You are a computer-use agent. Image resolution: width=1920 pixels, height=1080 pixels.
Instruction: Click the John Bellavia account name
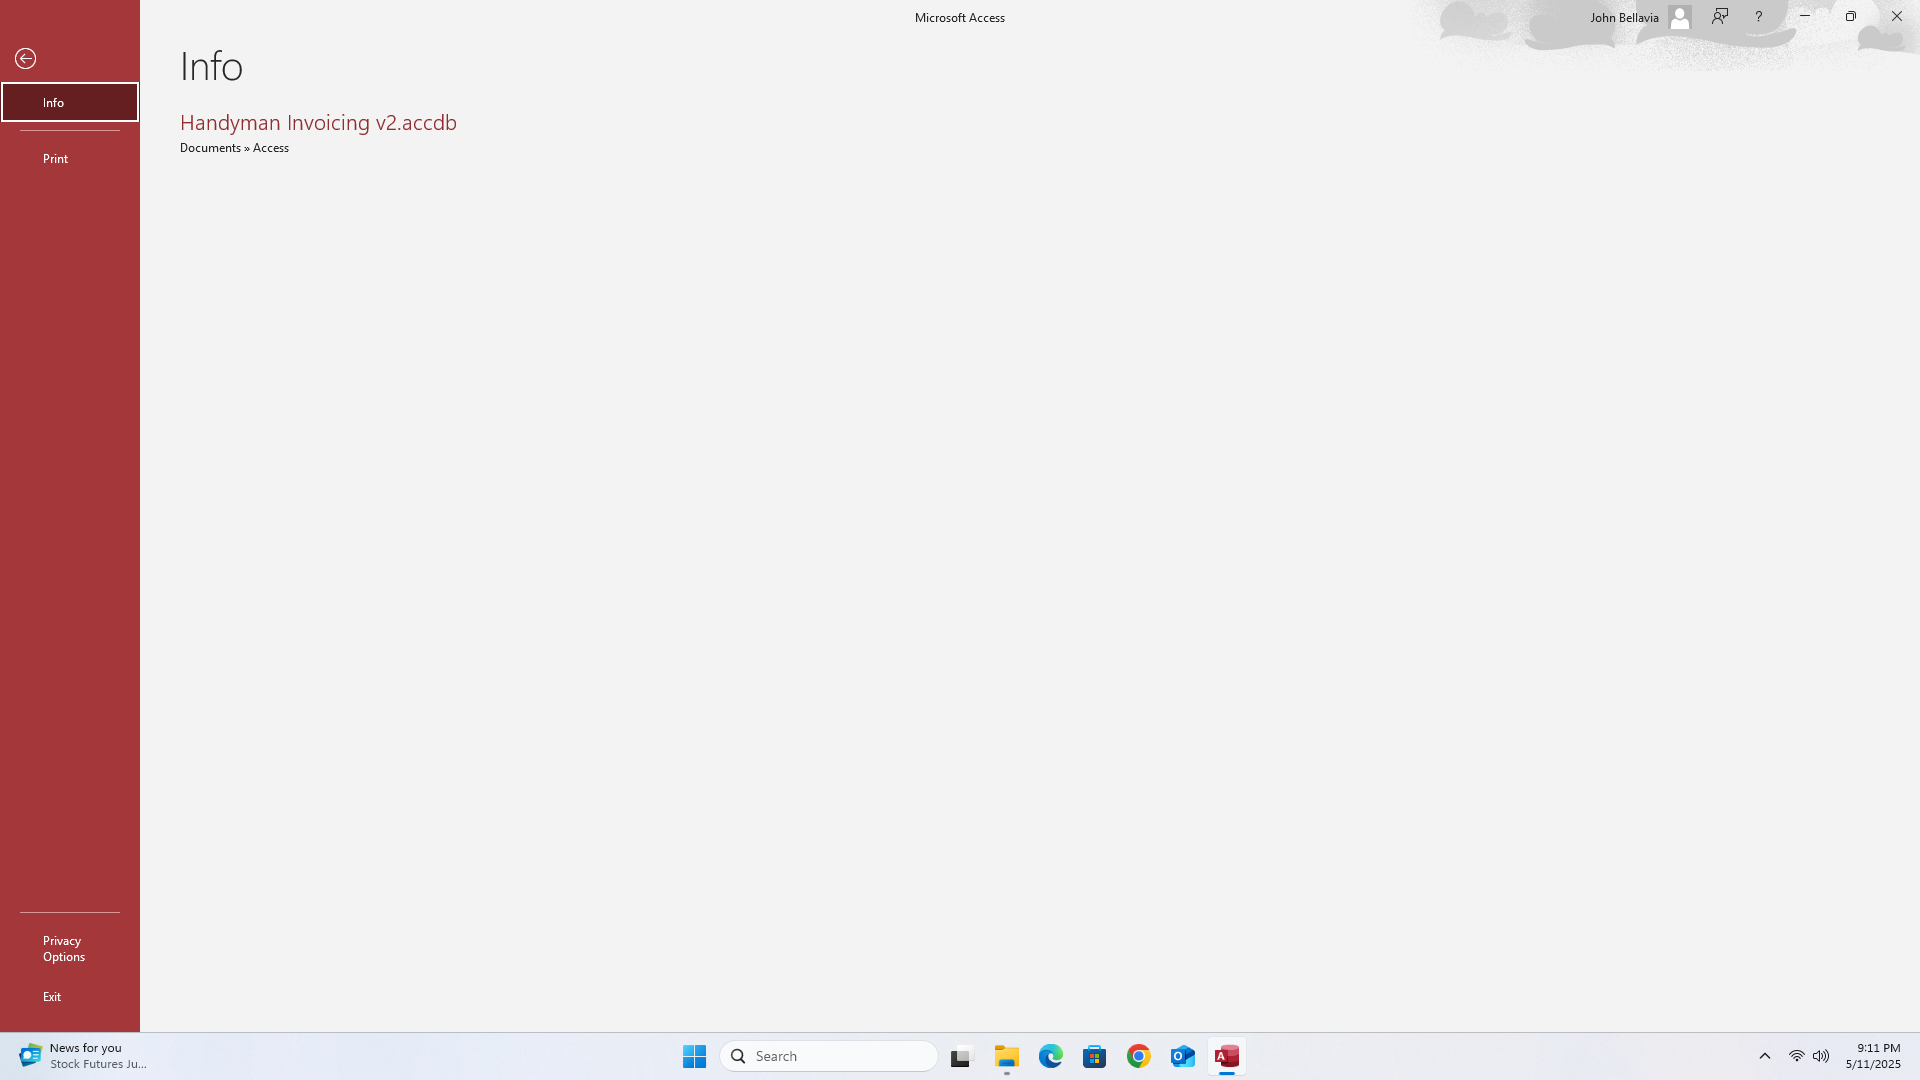coord(1624,17)
